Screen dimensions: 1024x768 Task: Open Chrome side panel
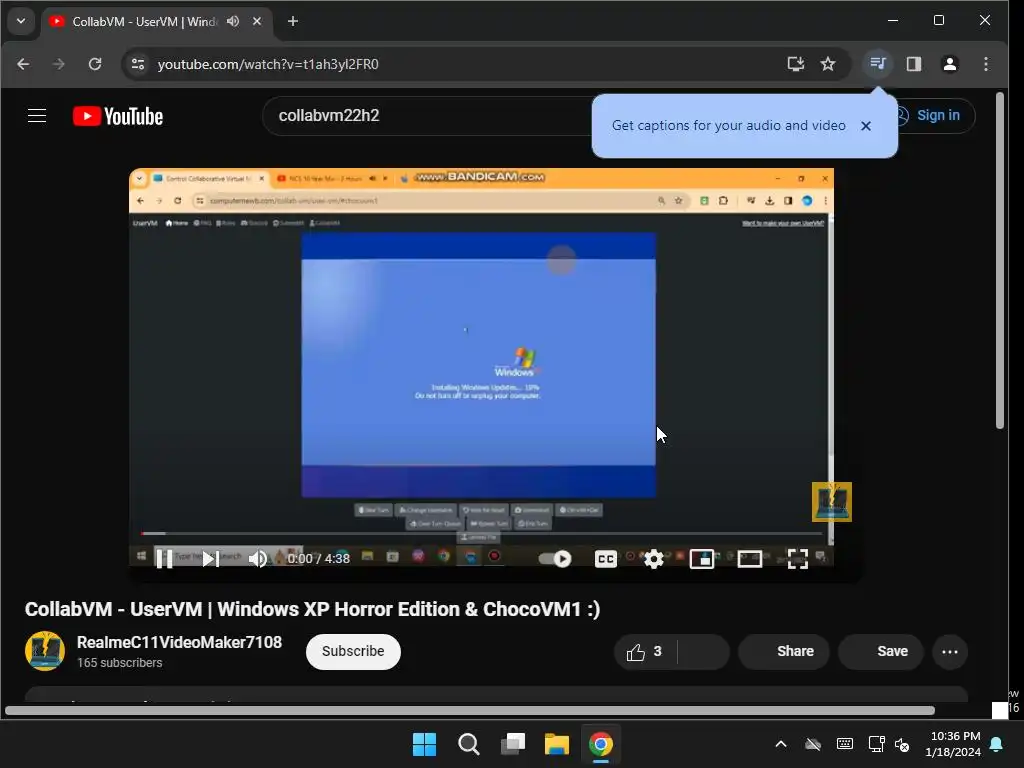pos(914,64)
